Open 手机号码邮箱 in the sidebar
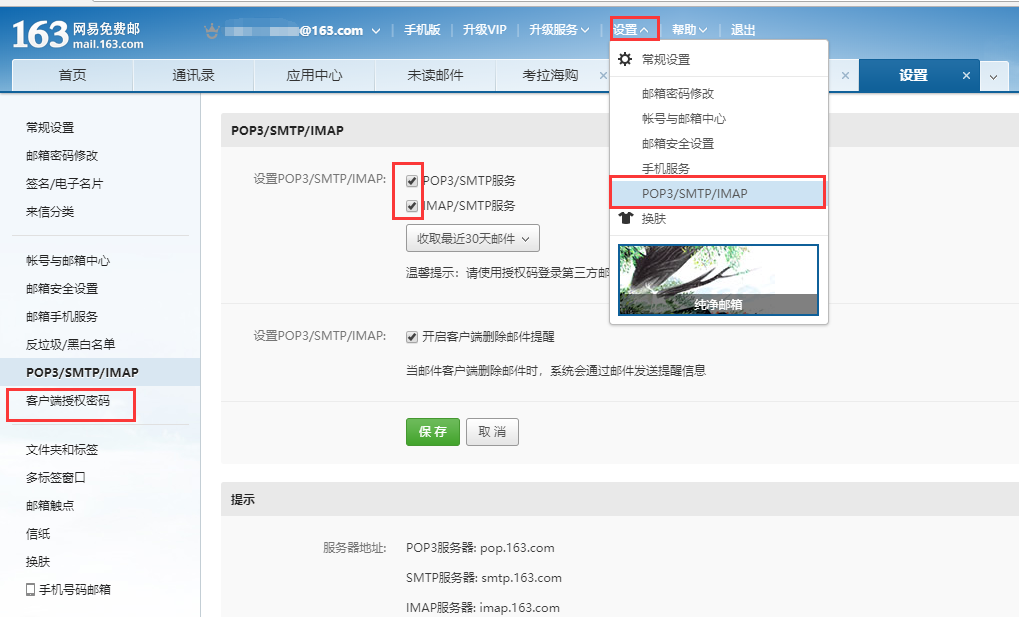Image resolution: width=1019 pixels, height=617 pixels. tap(74, 590)
